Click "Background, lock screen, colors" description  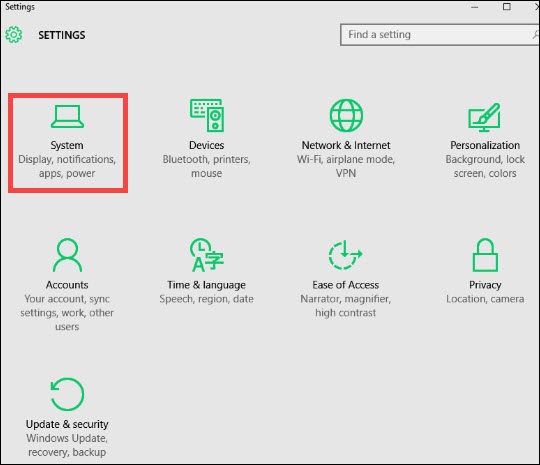tap(485, 166)
